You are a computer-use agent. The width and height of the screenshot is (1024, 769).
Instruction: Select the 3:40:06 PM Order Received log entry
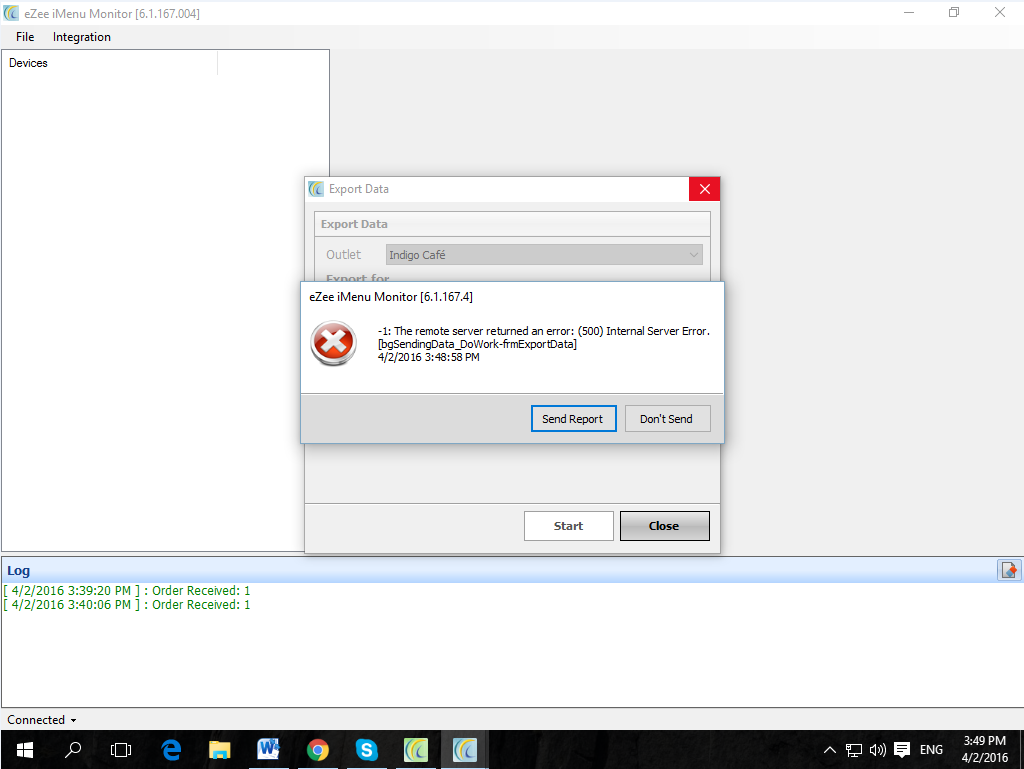pyautogui.click(x=127, y=604)
